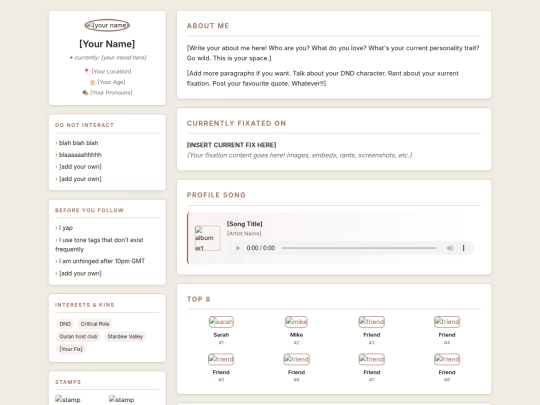Click the [INSERT CURRENT FIX HERE] heading
Viewport: 540px width, 405px height.
(x=231, y=145)
